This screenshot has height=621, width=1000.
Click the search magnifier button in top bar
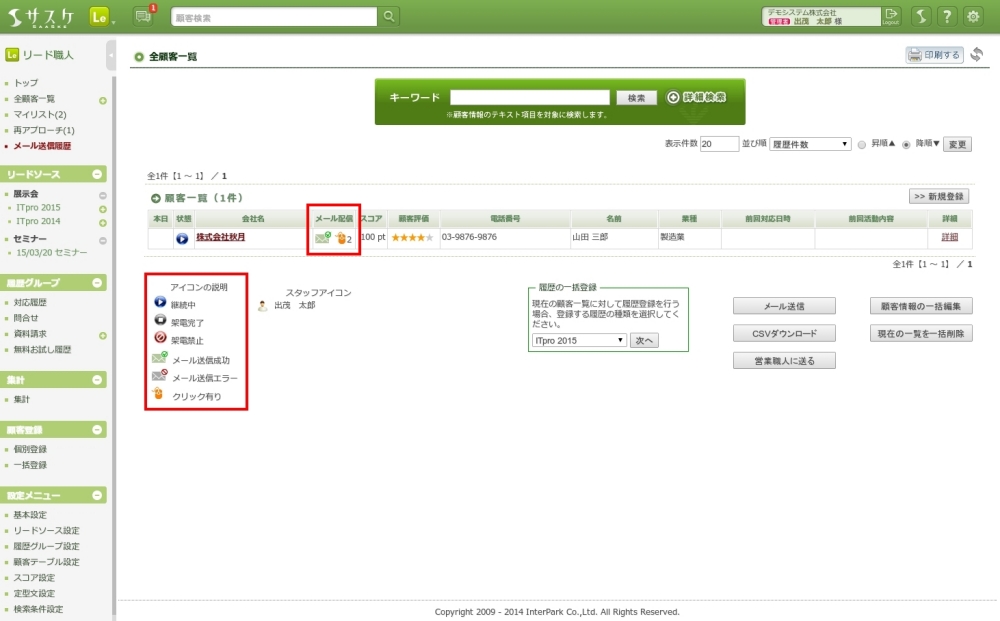pyautogui.click(x=389, y=17)
